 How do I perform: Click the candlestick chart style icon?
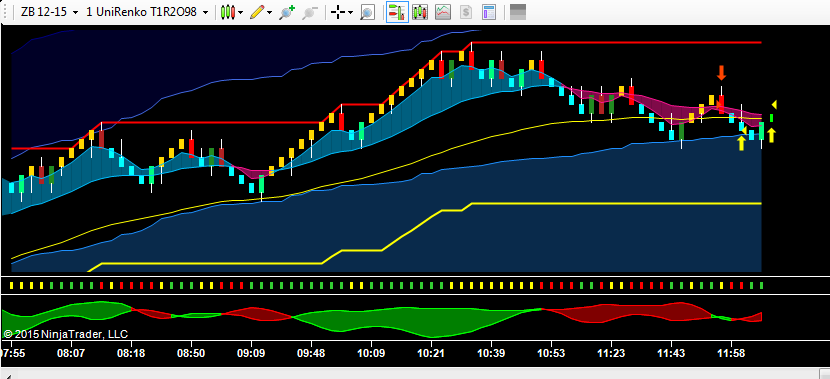tap(228, 12)
